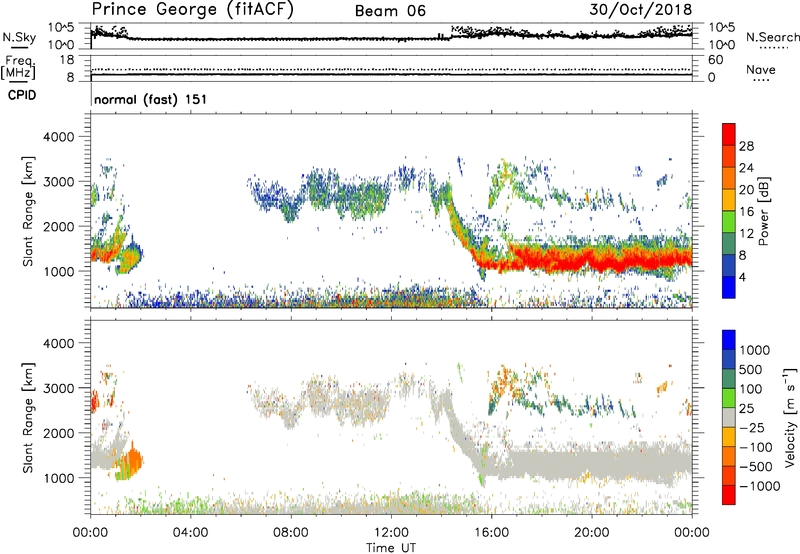Click the velocity panel's "Slant Range [km]" label

pyautogui.click(x=28, y=418)
